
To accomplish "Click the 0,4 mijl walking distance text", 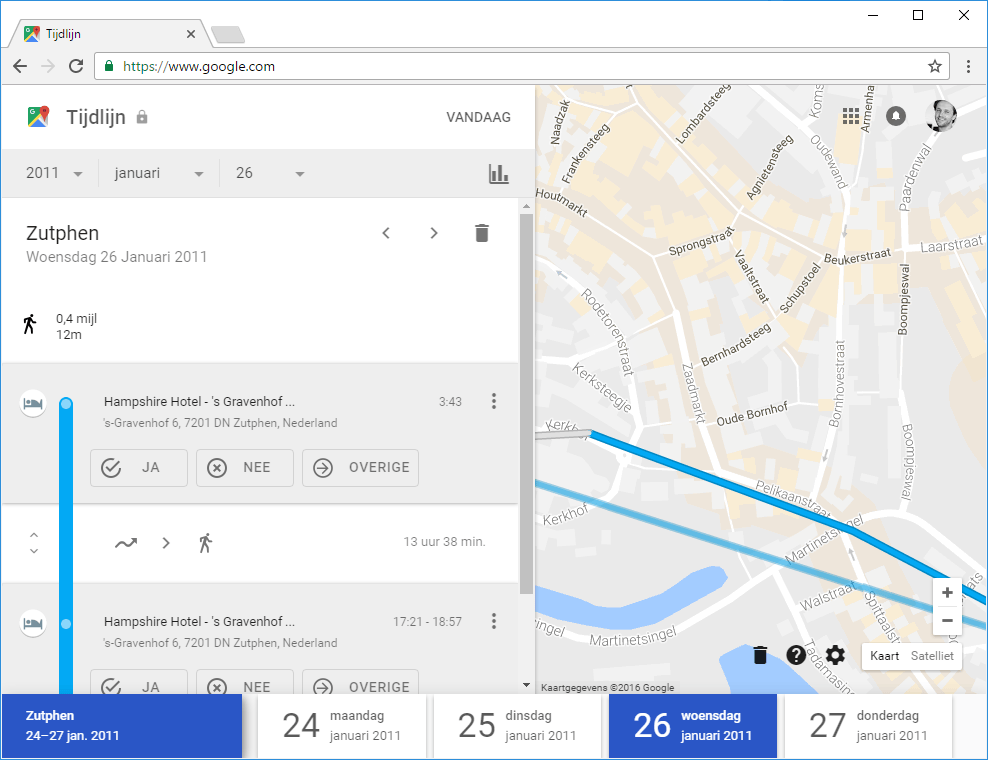I will tap(76, 318).
